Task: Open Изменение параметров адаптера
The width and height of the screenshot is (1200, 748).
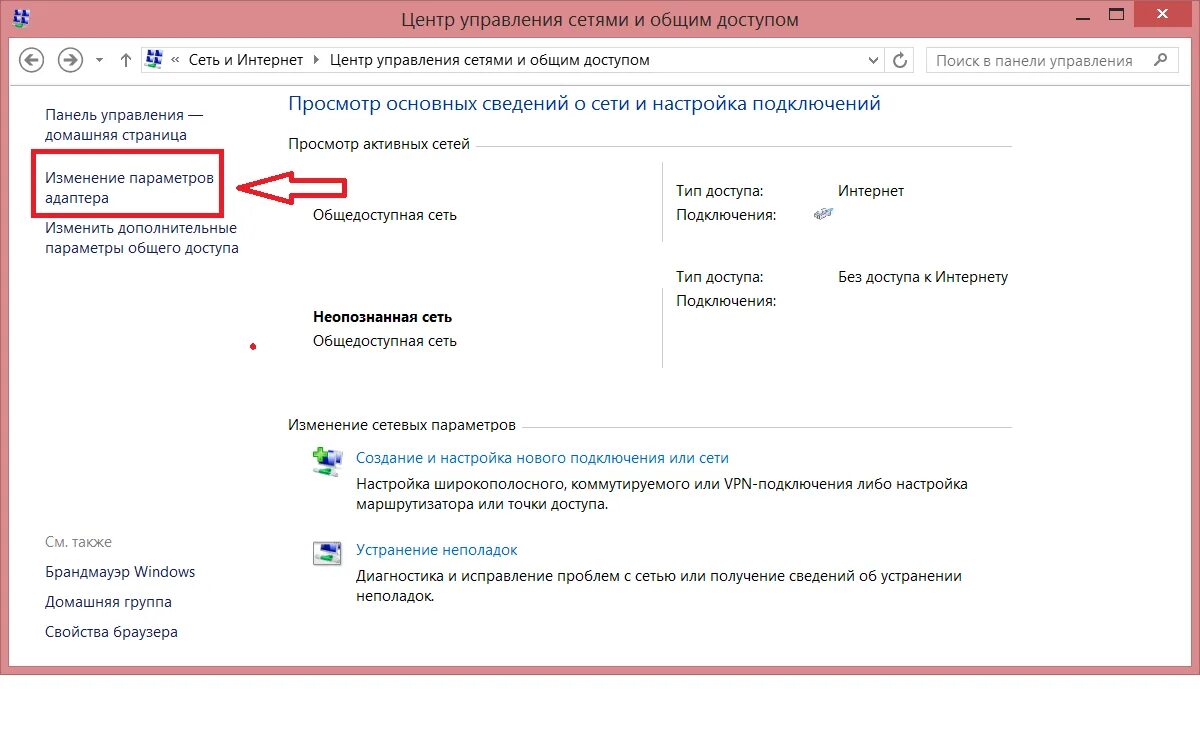Action: [x=129, y=188]
